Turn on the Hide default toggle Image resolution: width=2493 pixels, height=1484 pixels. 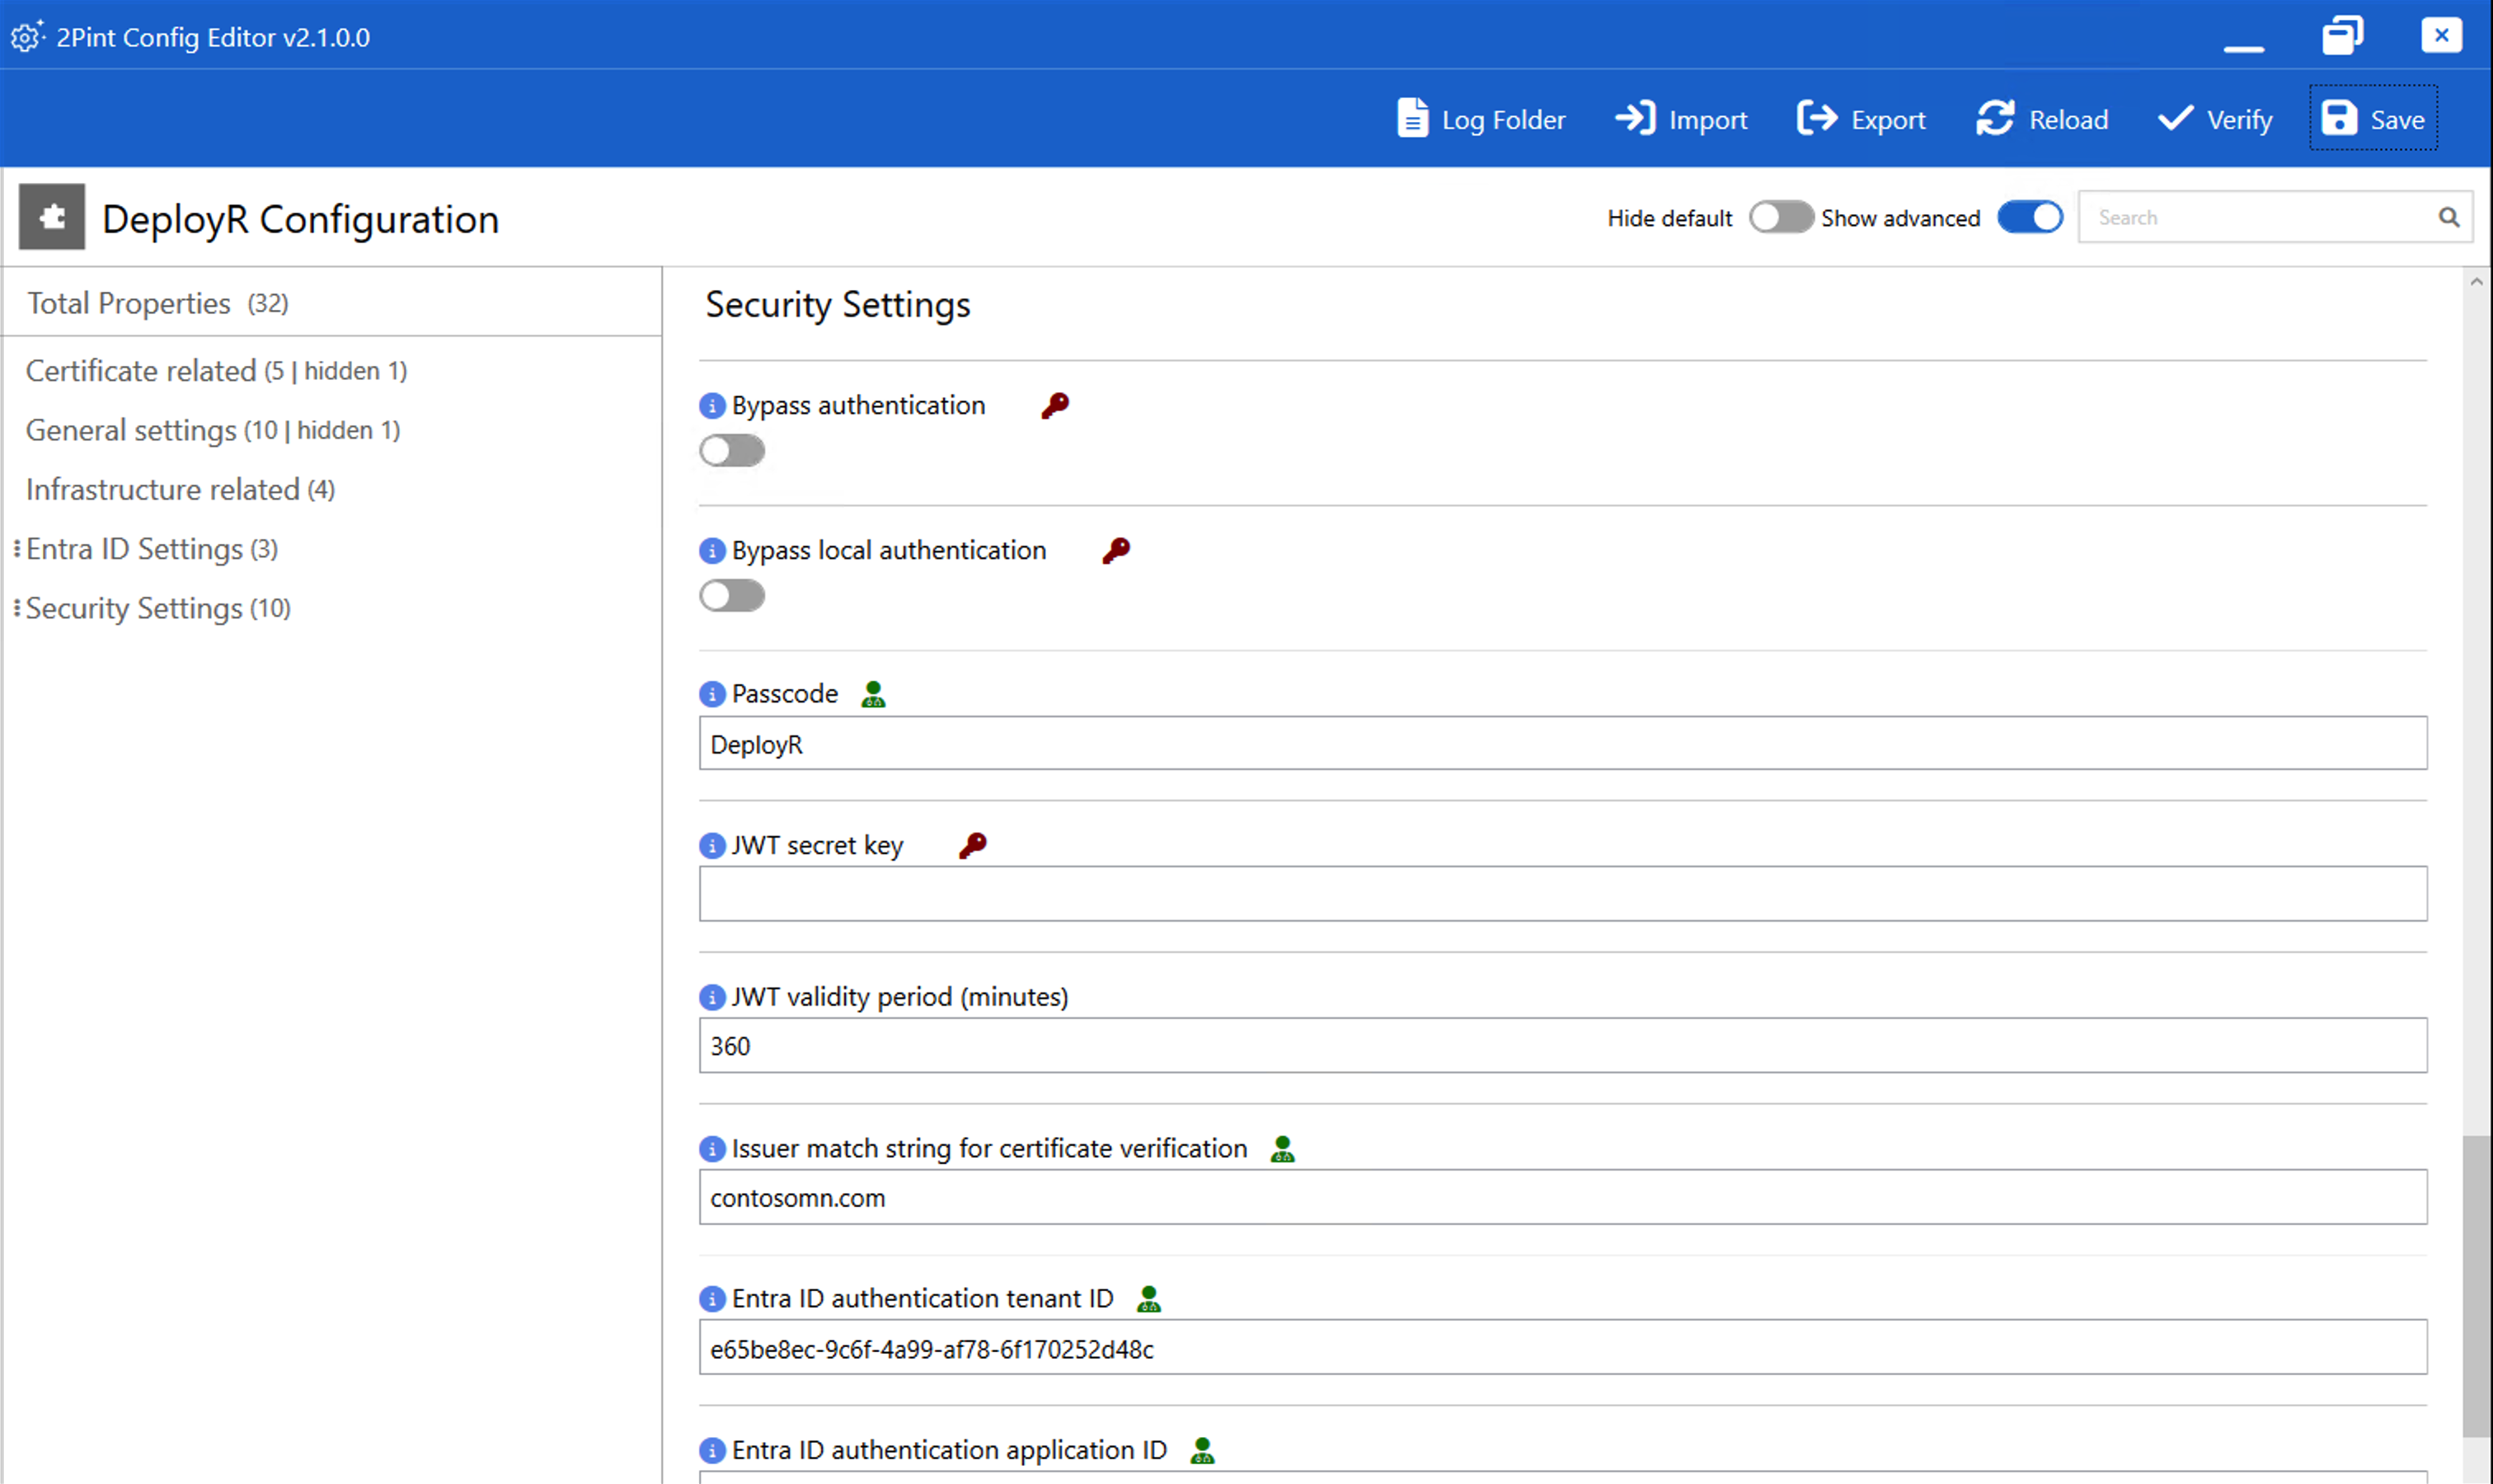(1781, 217)
